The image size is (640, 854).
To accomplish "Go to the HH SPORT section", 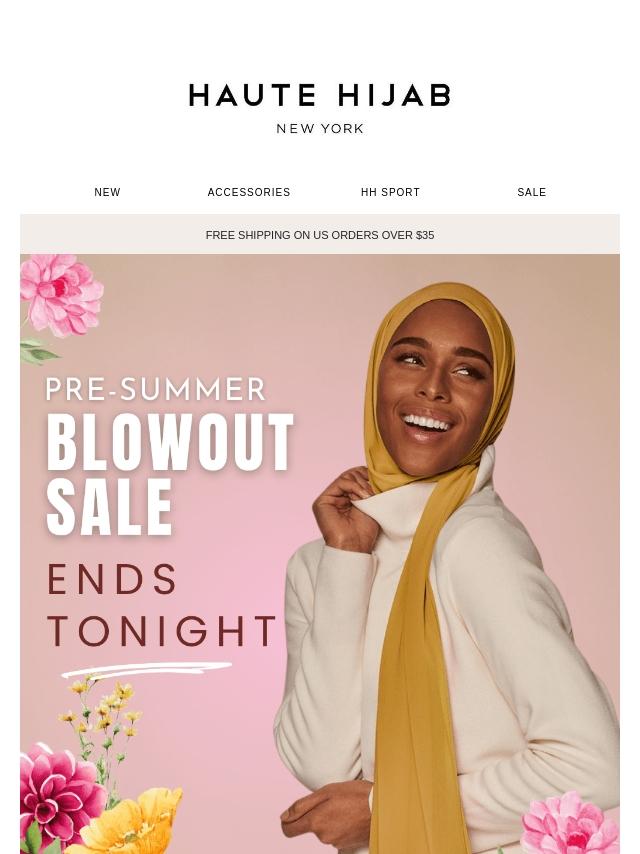I will 391,192.
